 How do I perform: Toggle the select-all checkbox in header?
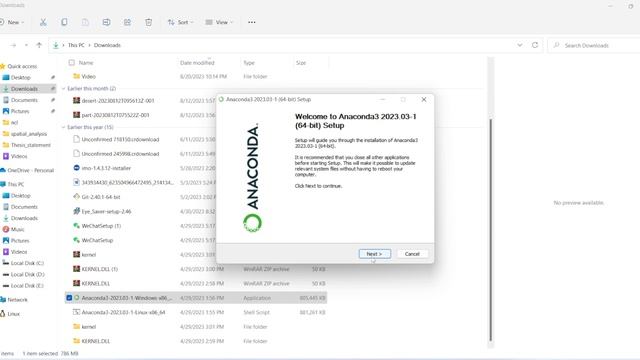click(71, 63)
